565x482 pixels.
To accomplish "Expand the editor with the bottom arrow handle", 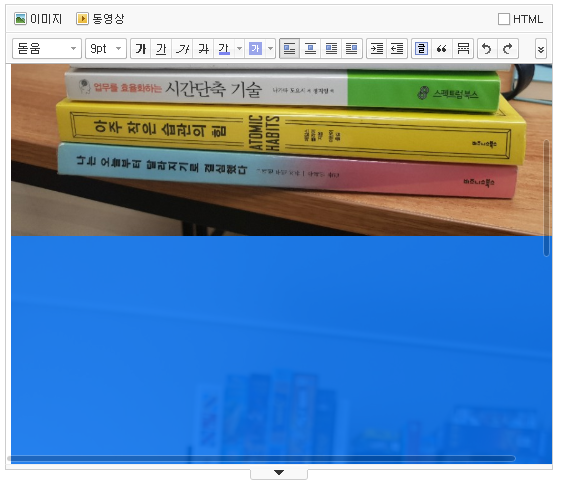I will pos(279,473).
